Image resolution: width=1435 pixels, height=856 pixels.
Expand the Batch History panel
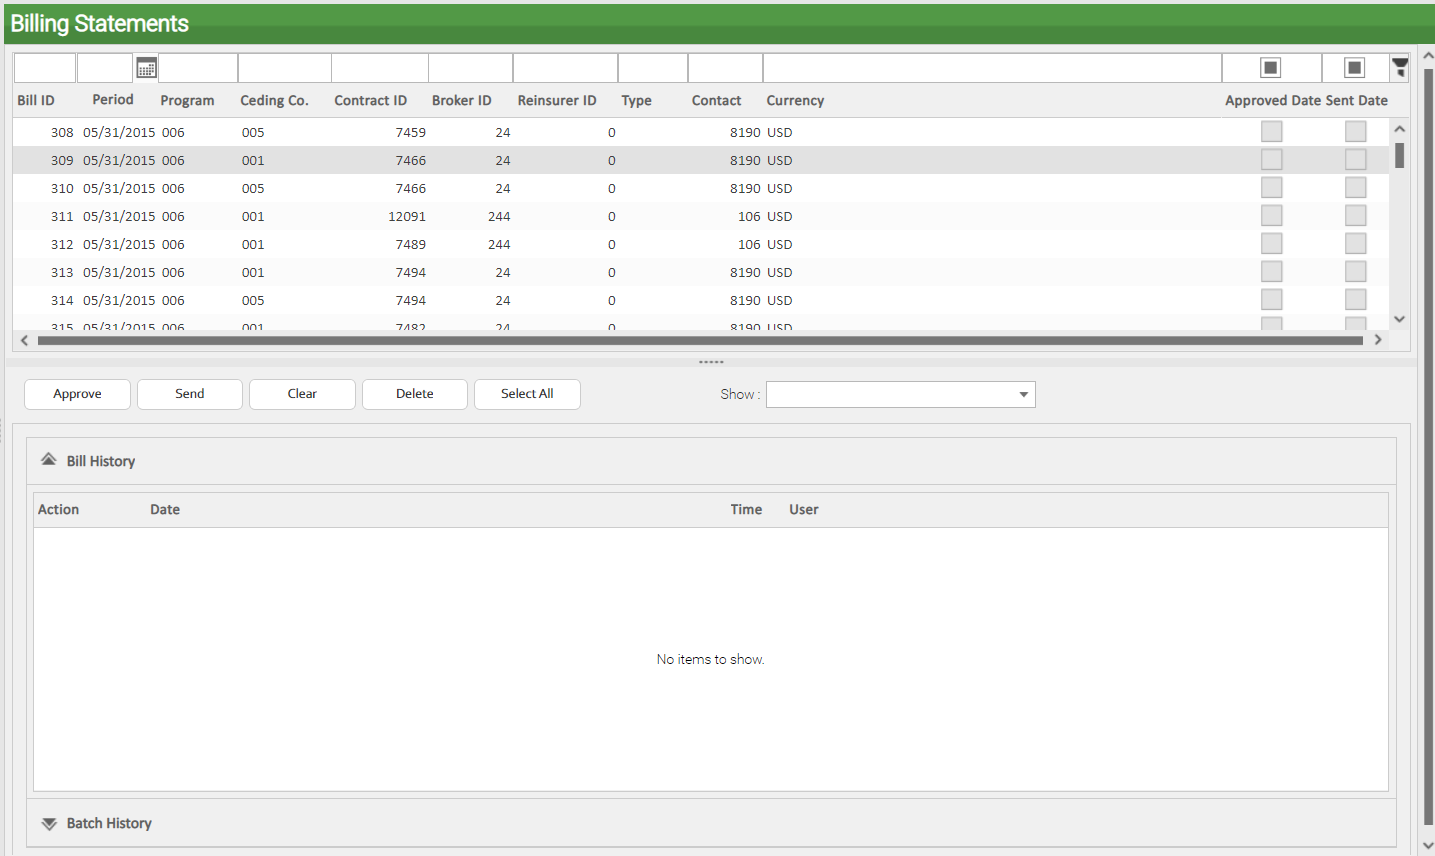click(48, 823)
